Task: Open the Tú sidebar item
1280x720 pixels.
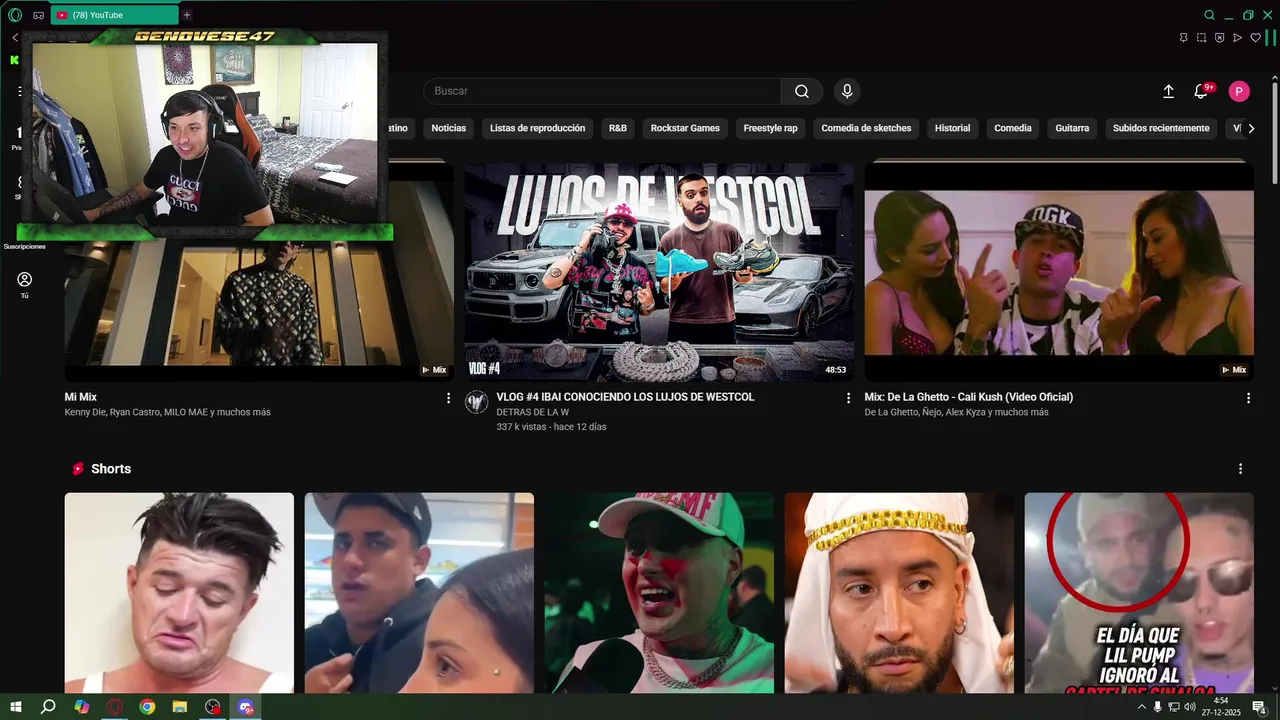Action: [24, 285]
